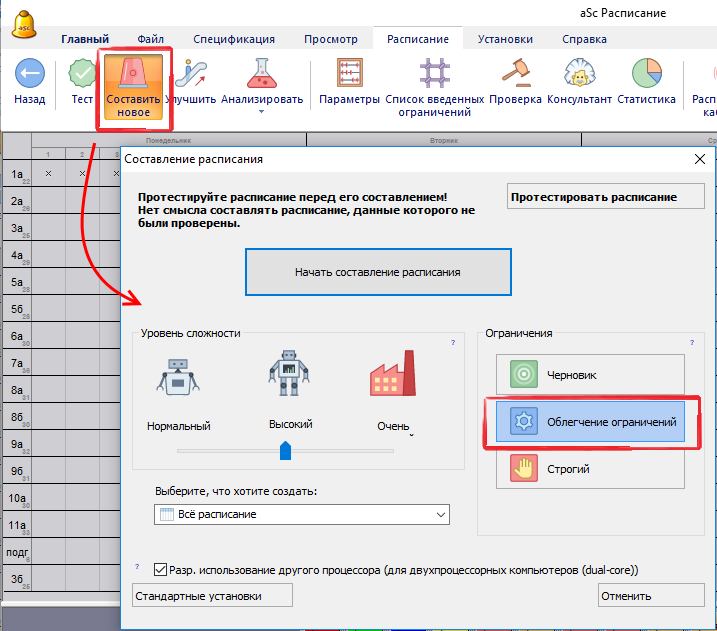Image resolution: width=717 pixels, height=631 pixels.
Task: Toggle the dual-core processor checkbox
Action: pos(161,569)
